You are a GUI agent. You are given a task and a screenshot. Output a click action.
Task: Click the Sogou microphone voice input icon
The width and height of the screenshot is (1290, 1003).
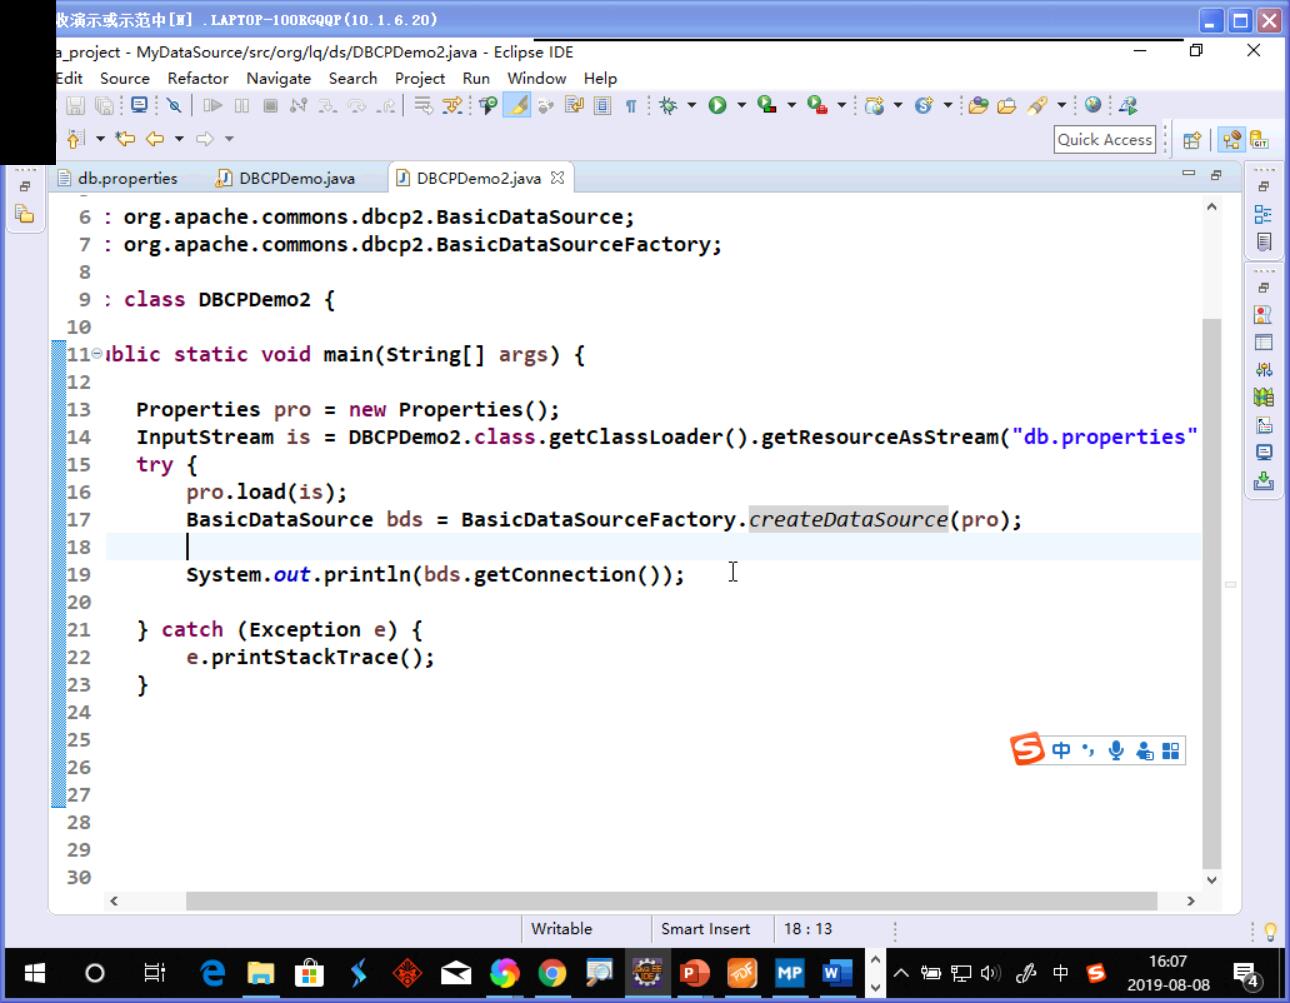[1116, 750]
